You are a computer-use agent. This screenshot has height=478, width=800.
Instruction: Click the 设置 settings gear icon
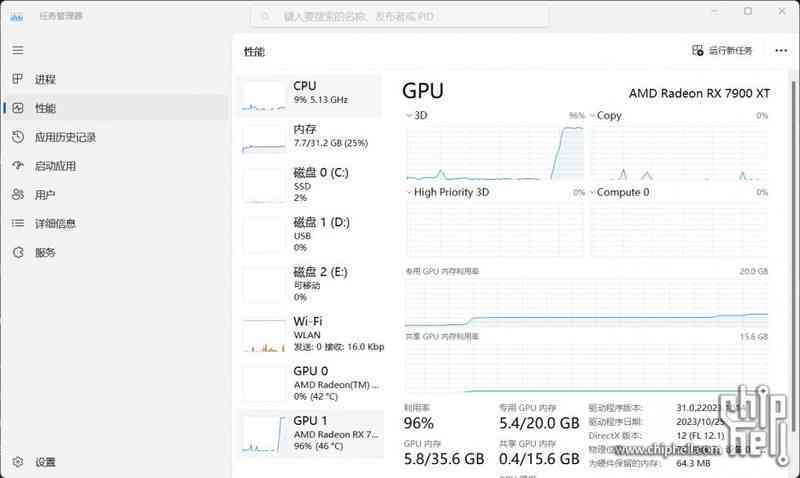[x=18, y=462]
